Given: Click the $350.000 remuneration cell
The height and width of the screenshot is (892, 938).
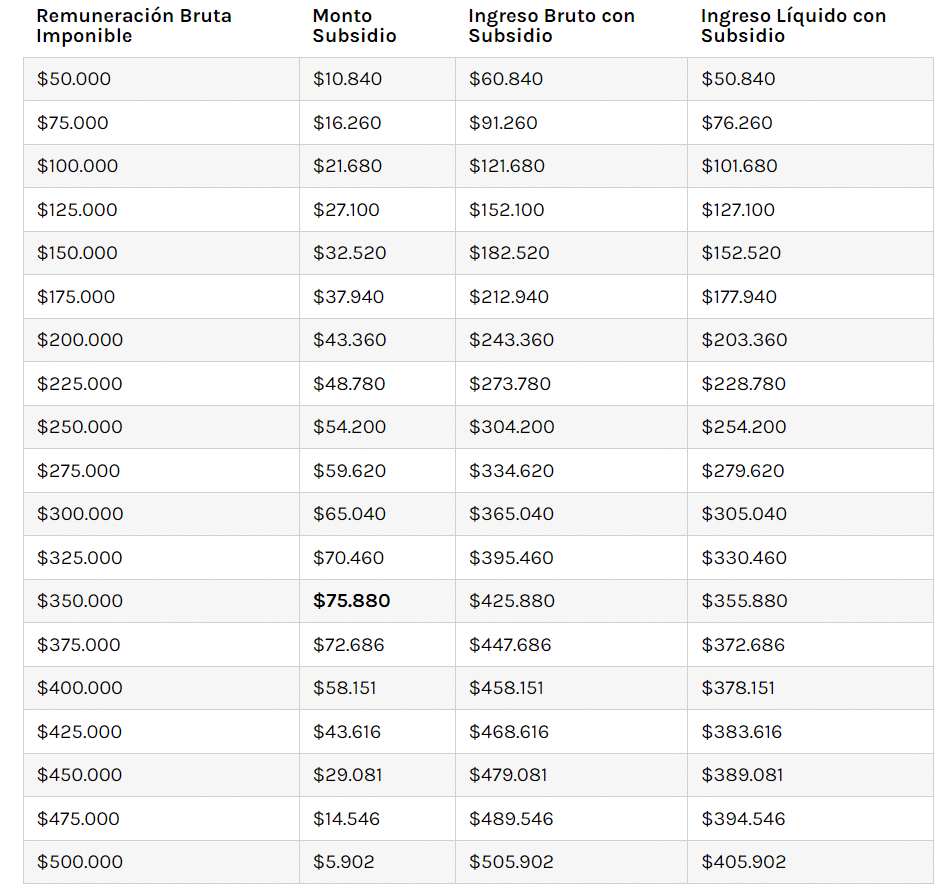Looking at the screenshot, I should click(x=80, y=601).
